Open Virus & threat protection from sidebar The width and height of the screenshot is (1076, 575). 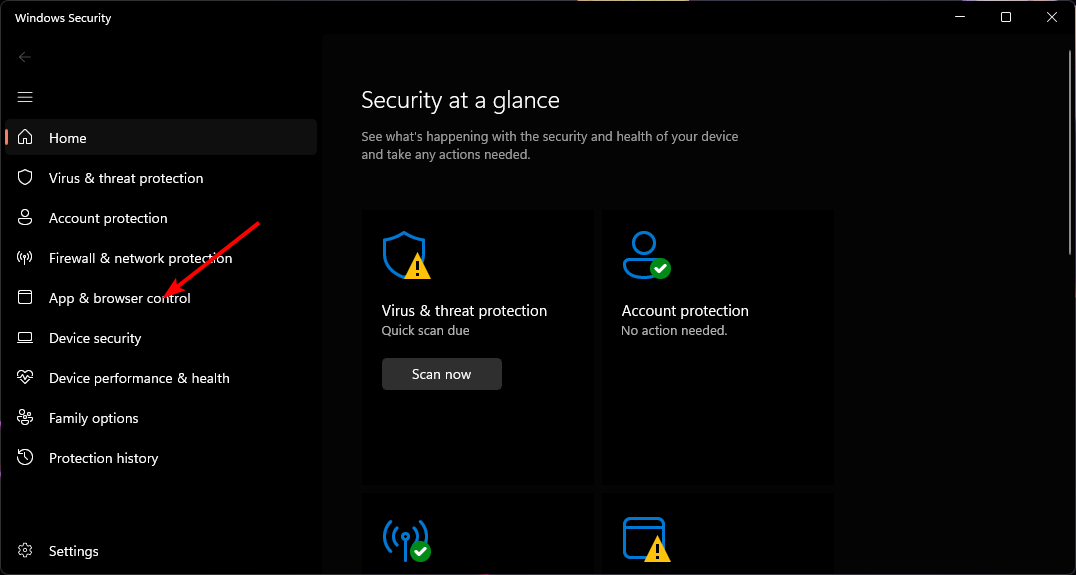click(161, 178)
